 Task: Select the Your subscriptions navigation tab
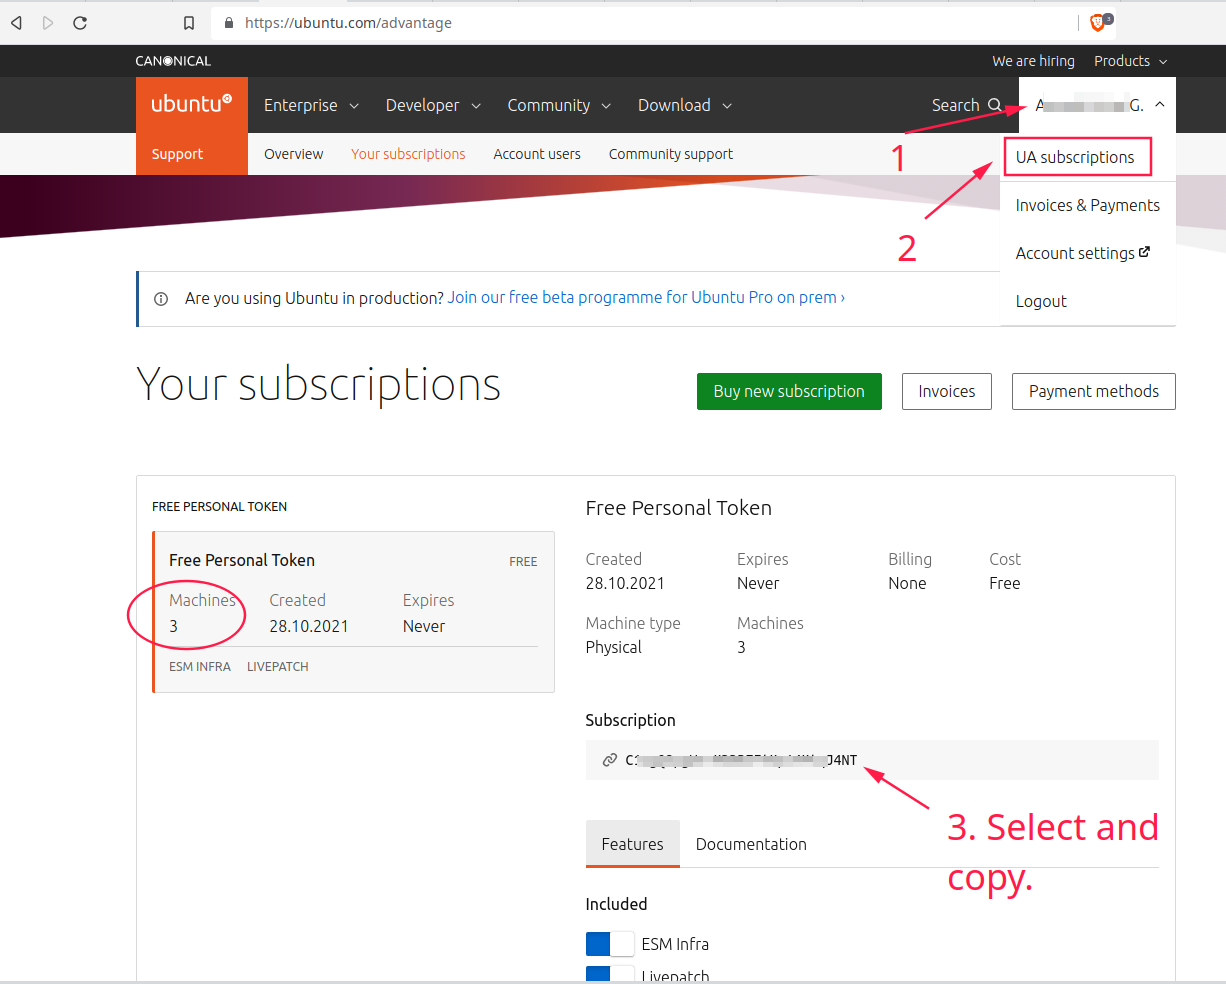coord(408,154)
